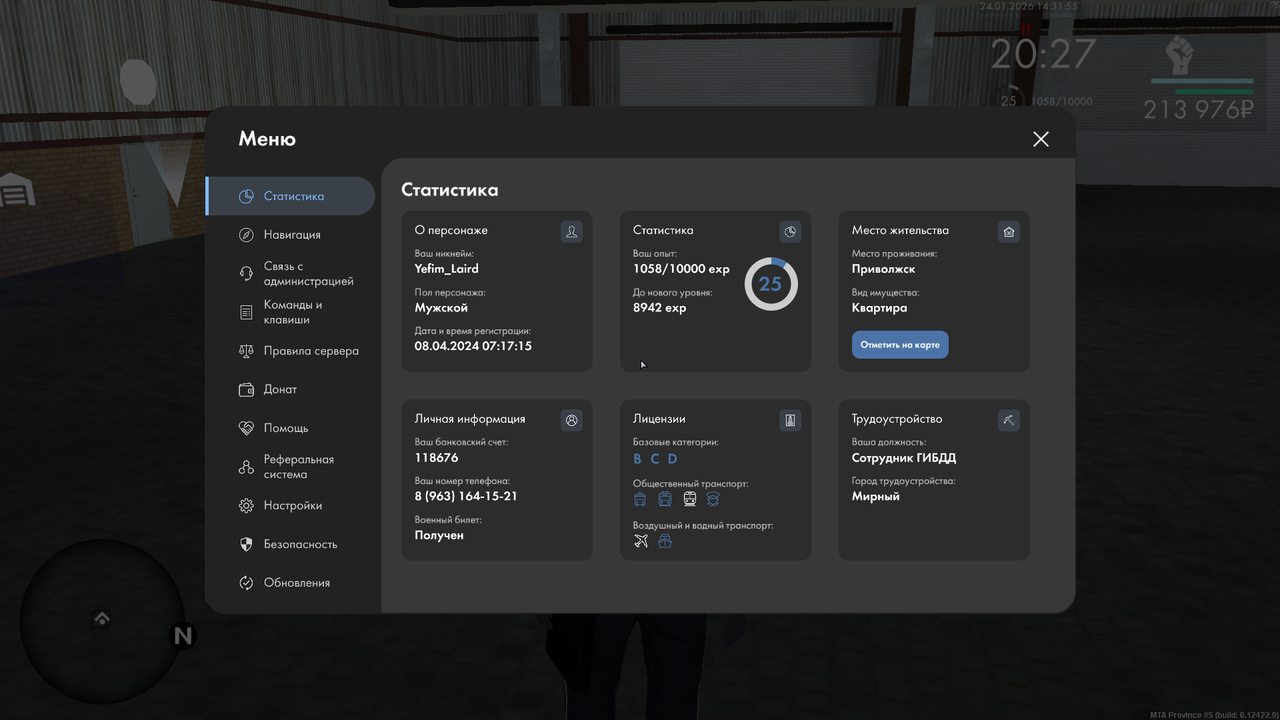Screen dimensions: 1280x720
Task: Click property type Квартира
Action: tap(880, 308)
